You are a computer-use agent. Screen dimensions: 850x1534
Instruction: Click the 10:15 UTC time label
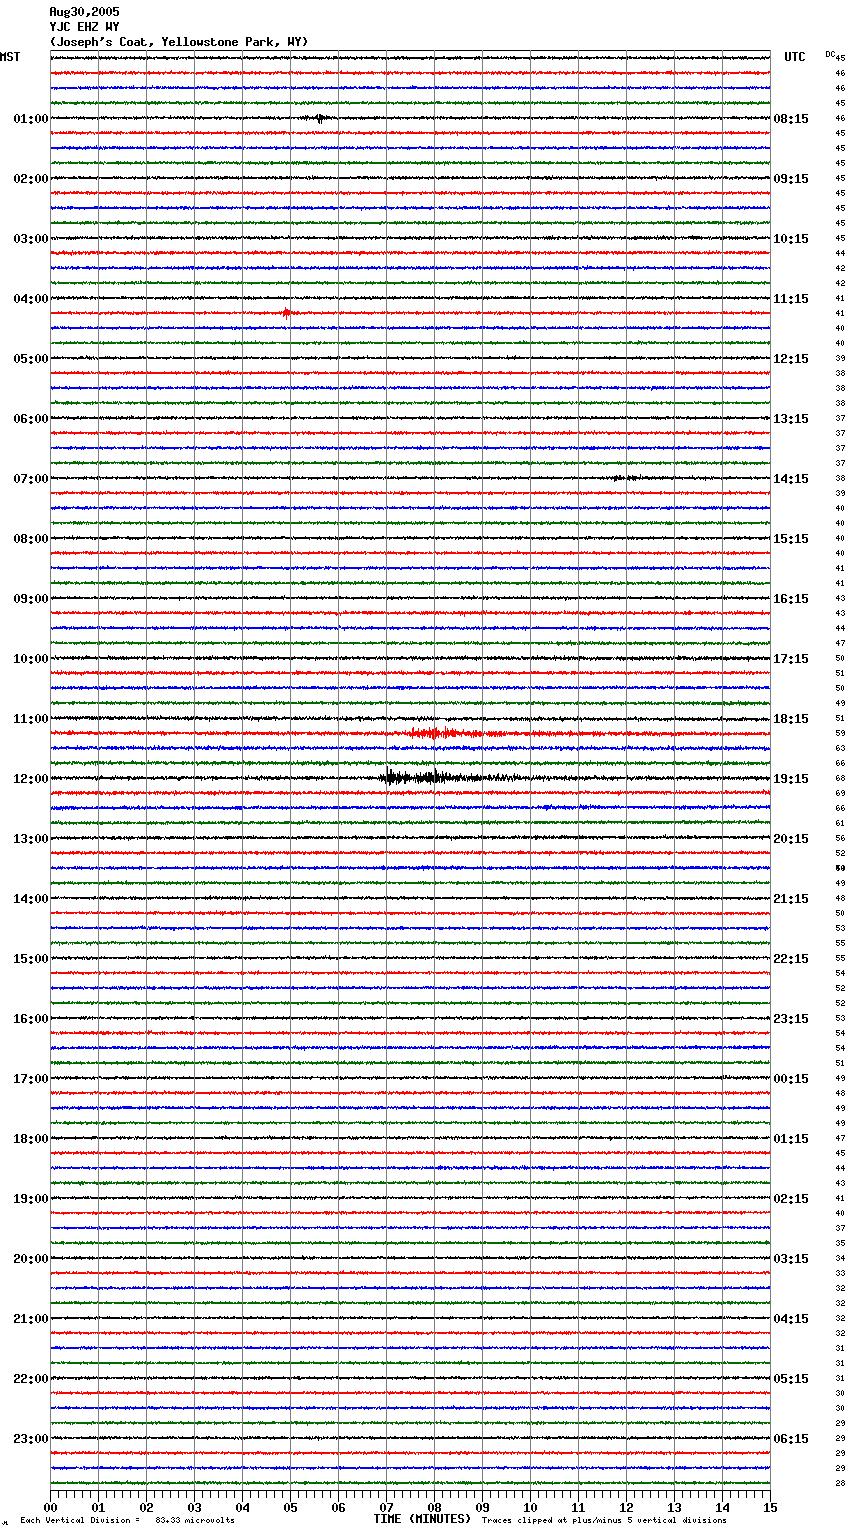791,239
